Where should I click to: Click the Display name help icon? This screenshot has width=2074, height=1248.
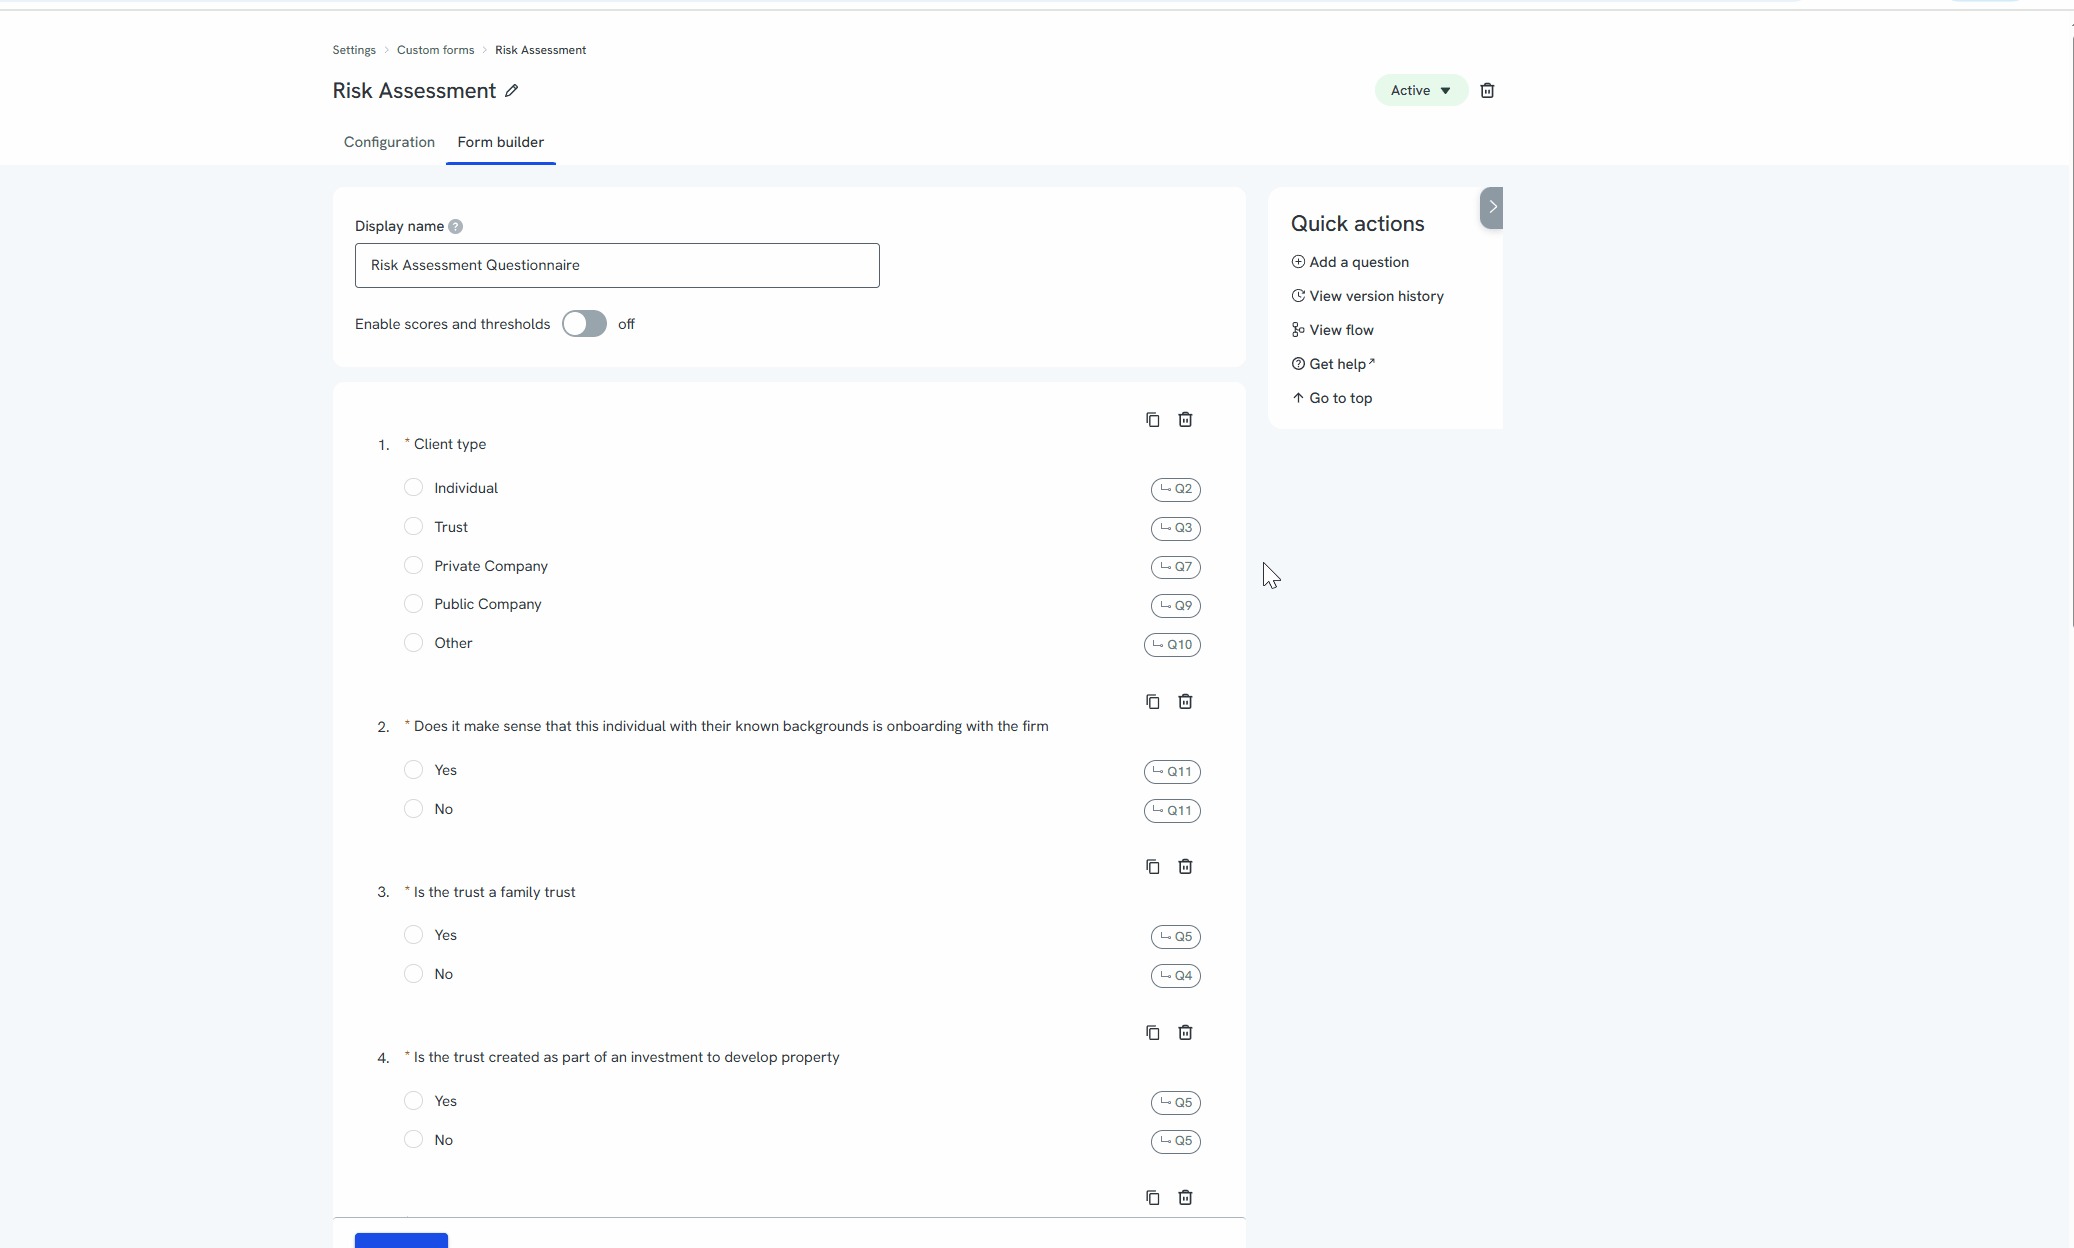tap(455, 227)
